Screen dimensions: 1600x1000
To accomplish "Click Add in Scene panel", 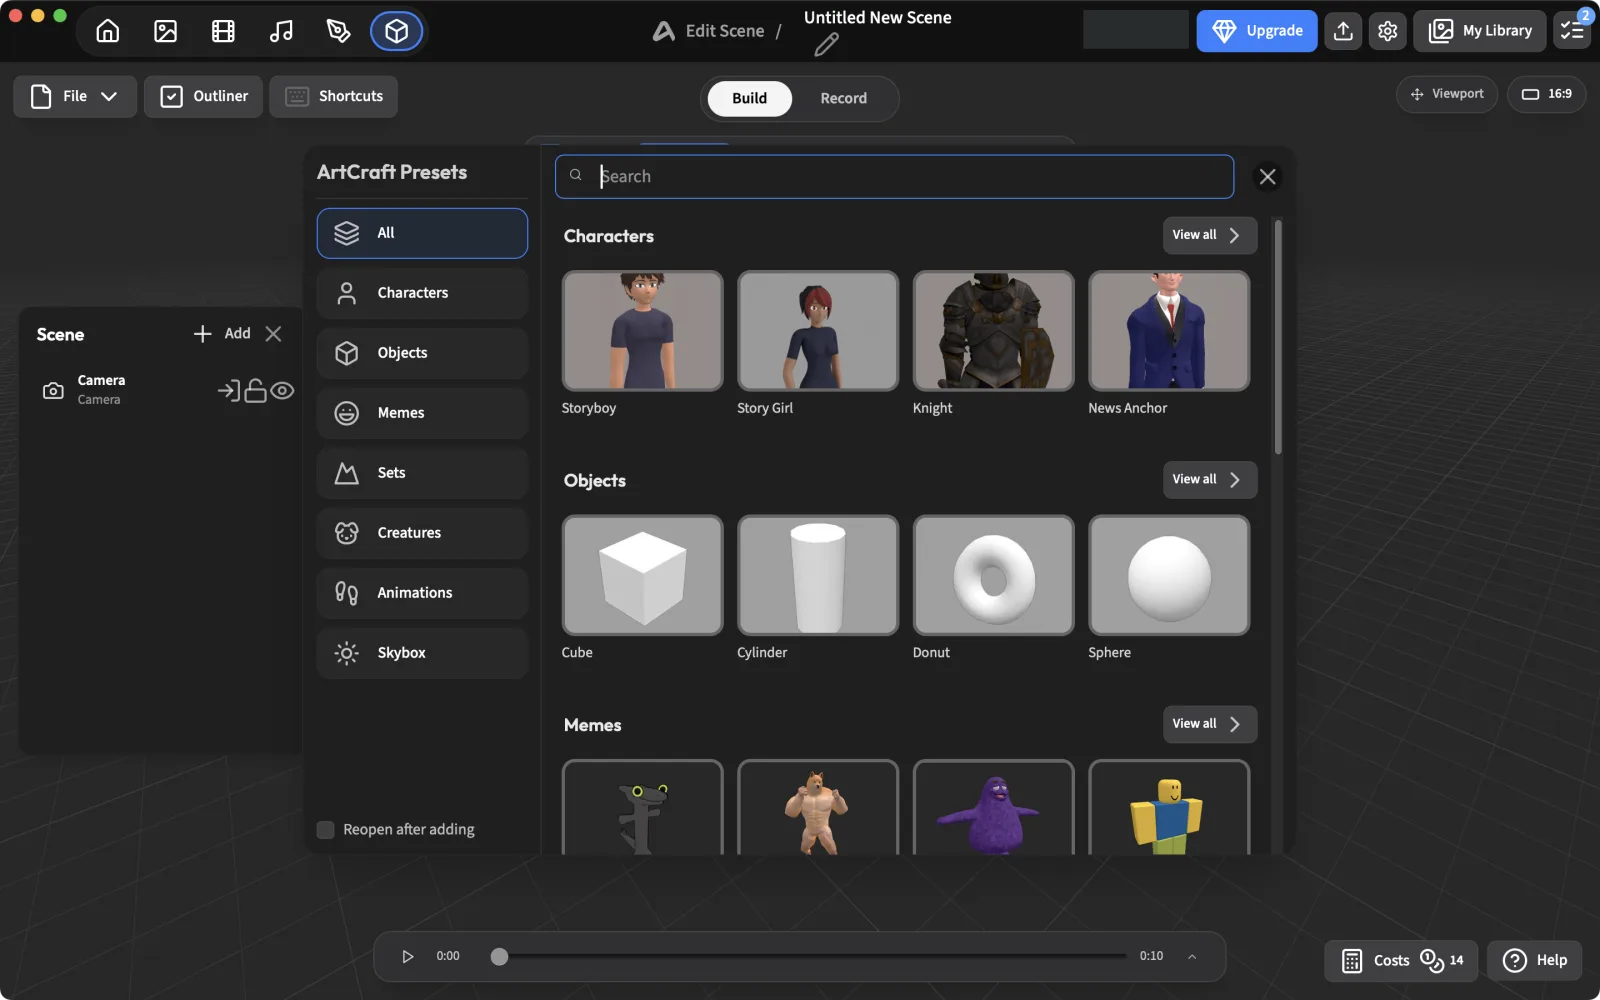I will pos(223,334).
